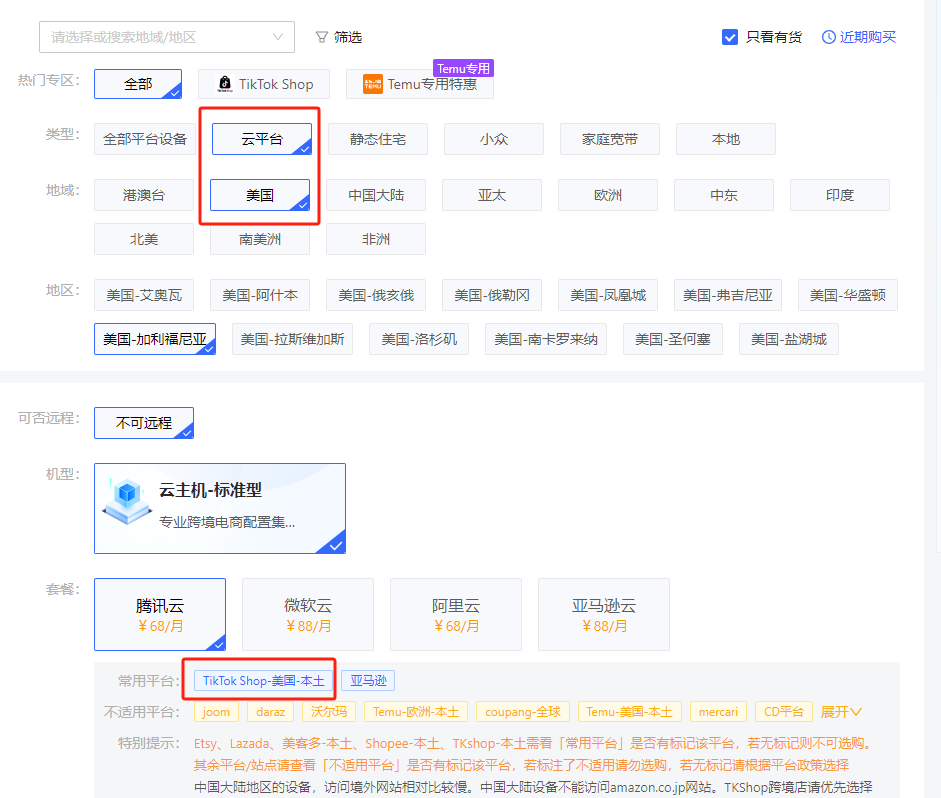This screenshot has height=798, width=941.
Task: Pick the 美国-盐湖城 area
Action: 789,339
